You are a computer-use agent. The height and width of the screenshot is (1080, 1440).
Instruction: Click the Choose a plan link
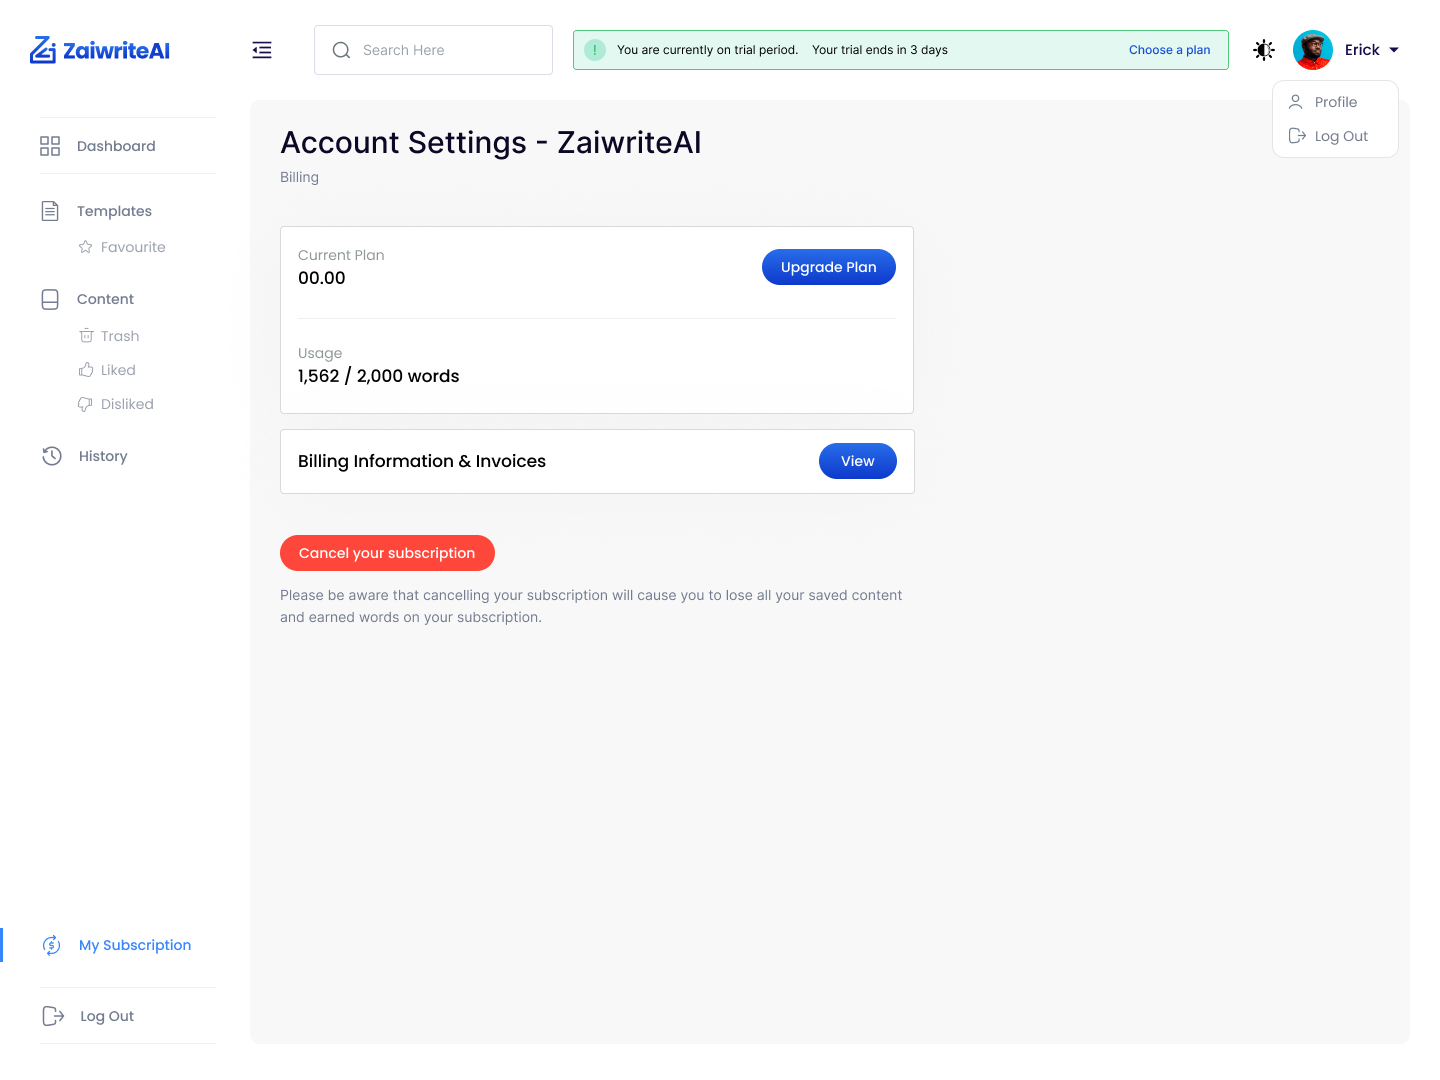[1169, 50]
